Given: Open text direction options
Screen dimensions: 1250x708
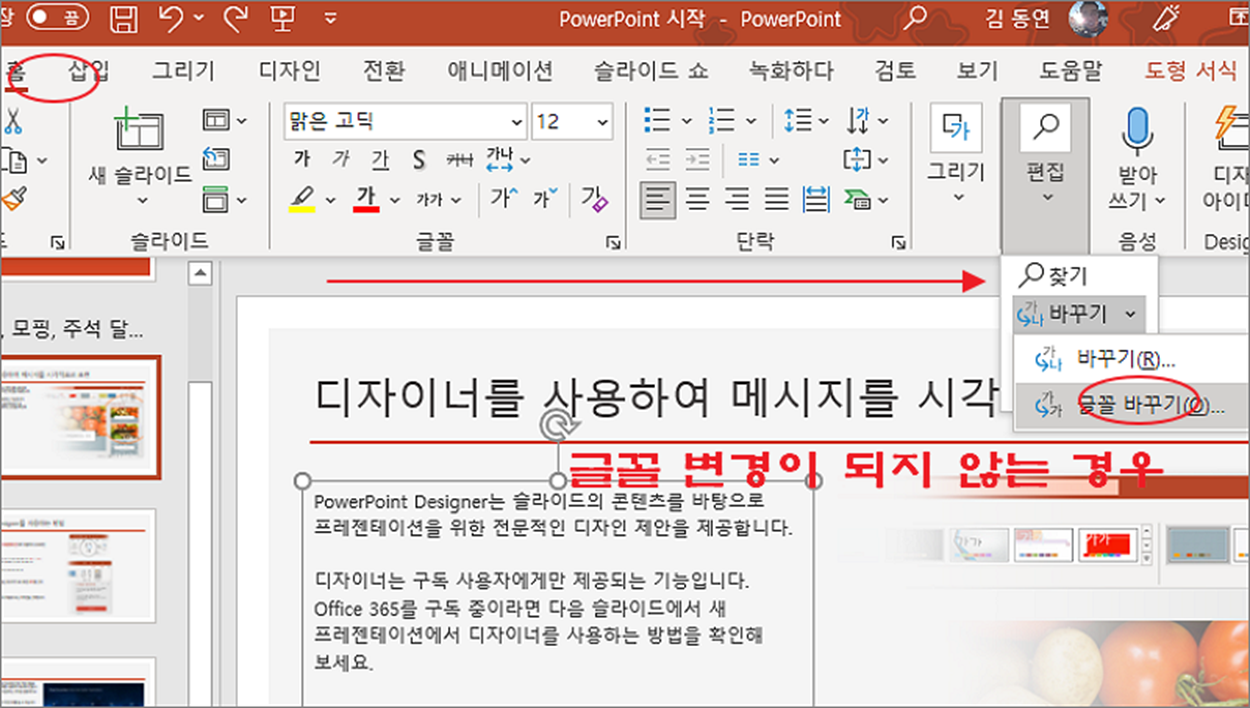Looking at the screenshot, I should 867,121.
